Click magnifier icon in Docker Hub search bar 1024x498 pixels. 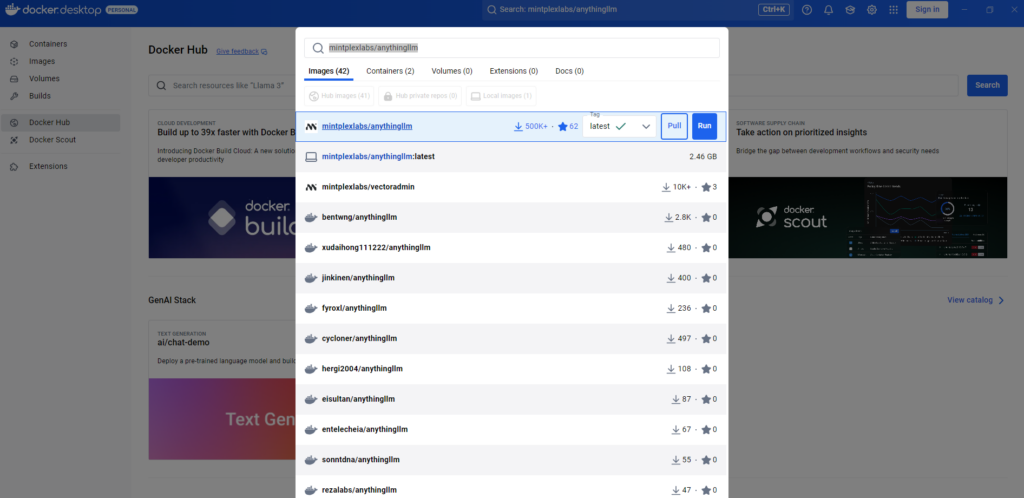pyautogui.click(x=160, y=86)
